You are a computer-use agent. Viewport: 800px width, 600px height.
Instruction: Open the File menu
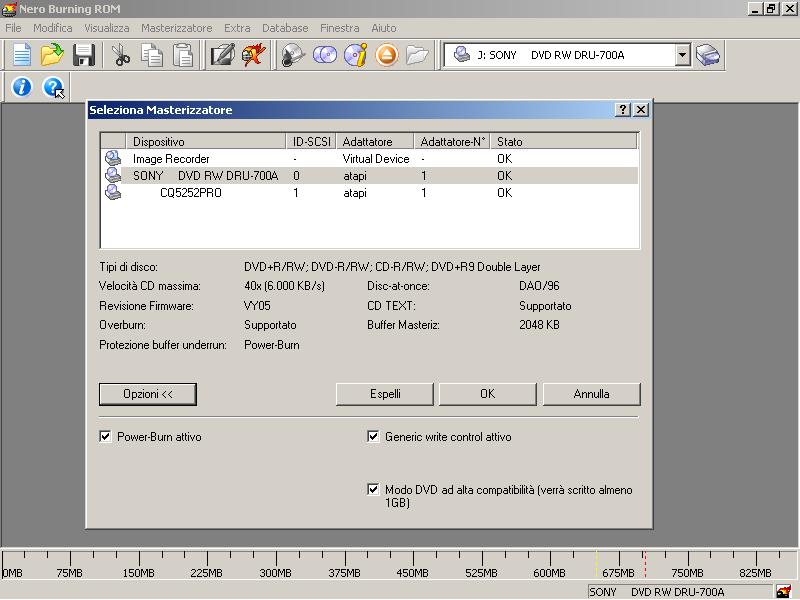[13, 28]
